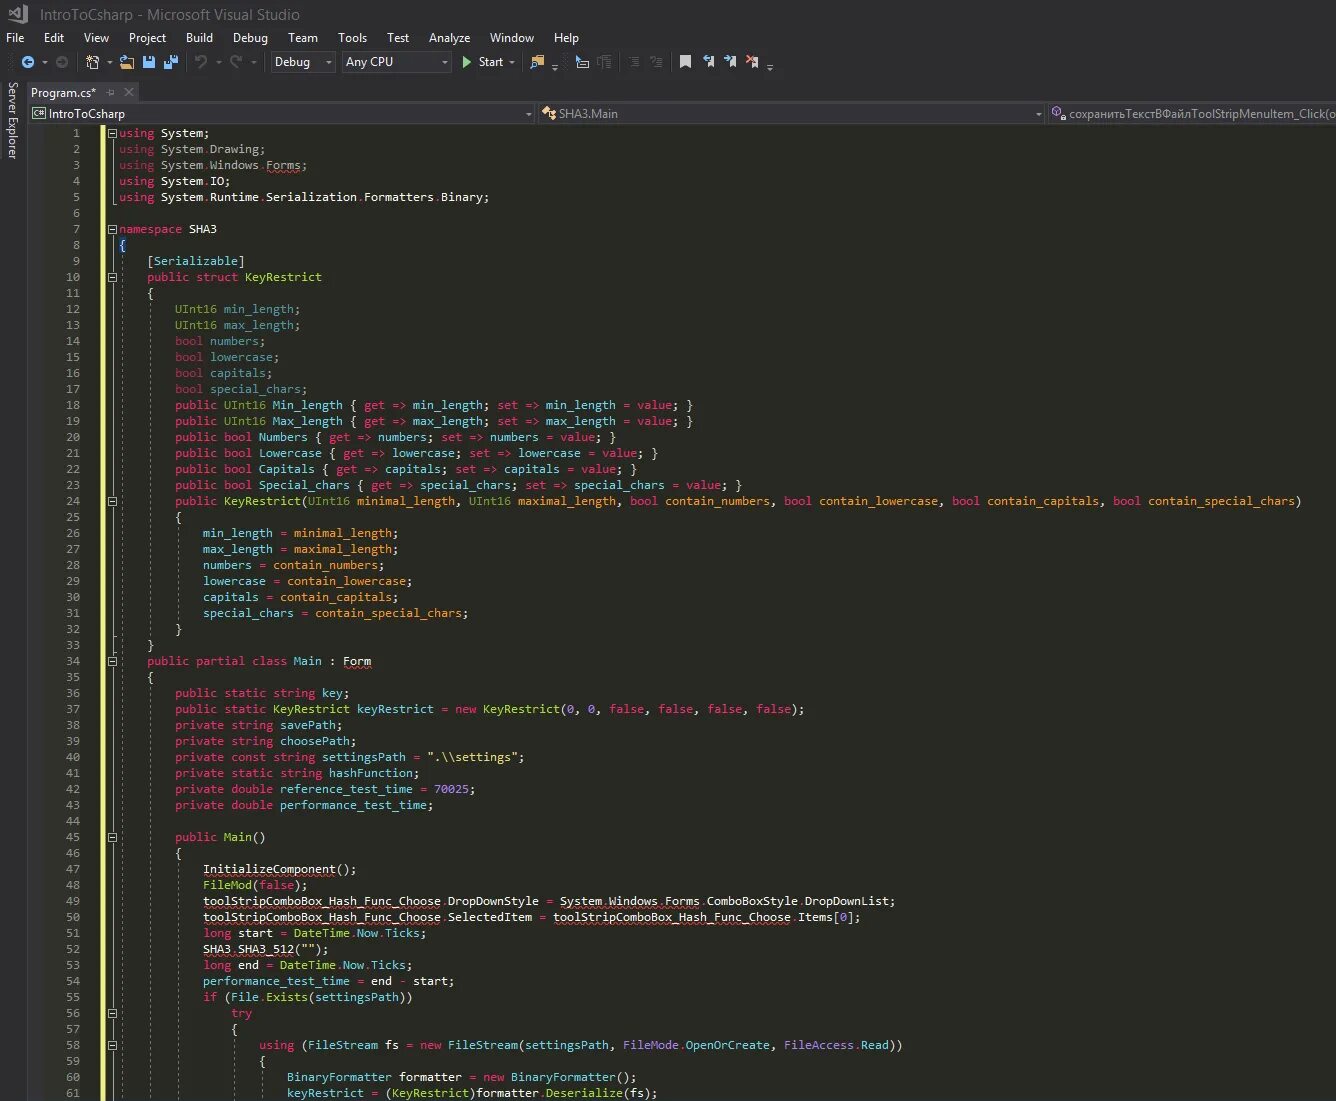Open the Server Explorer side panel
Viewport: 1336px width, 1101px height.
[12, 120]
